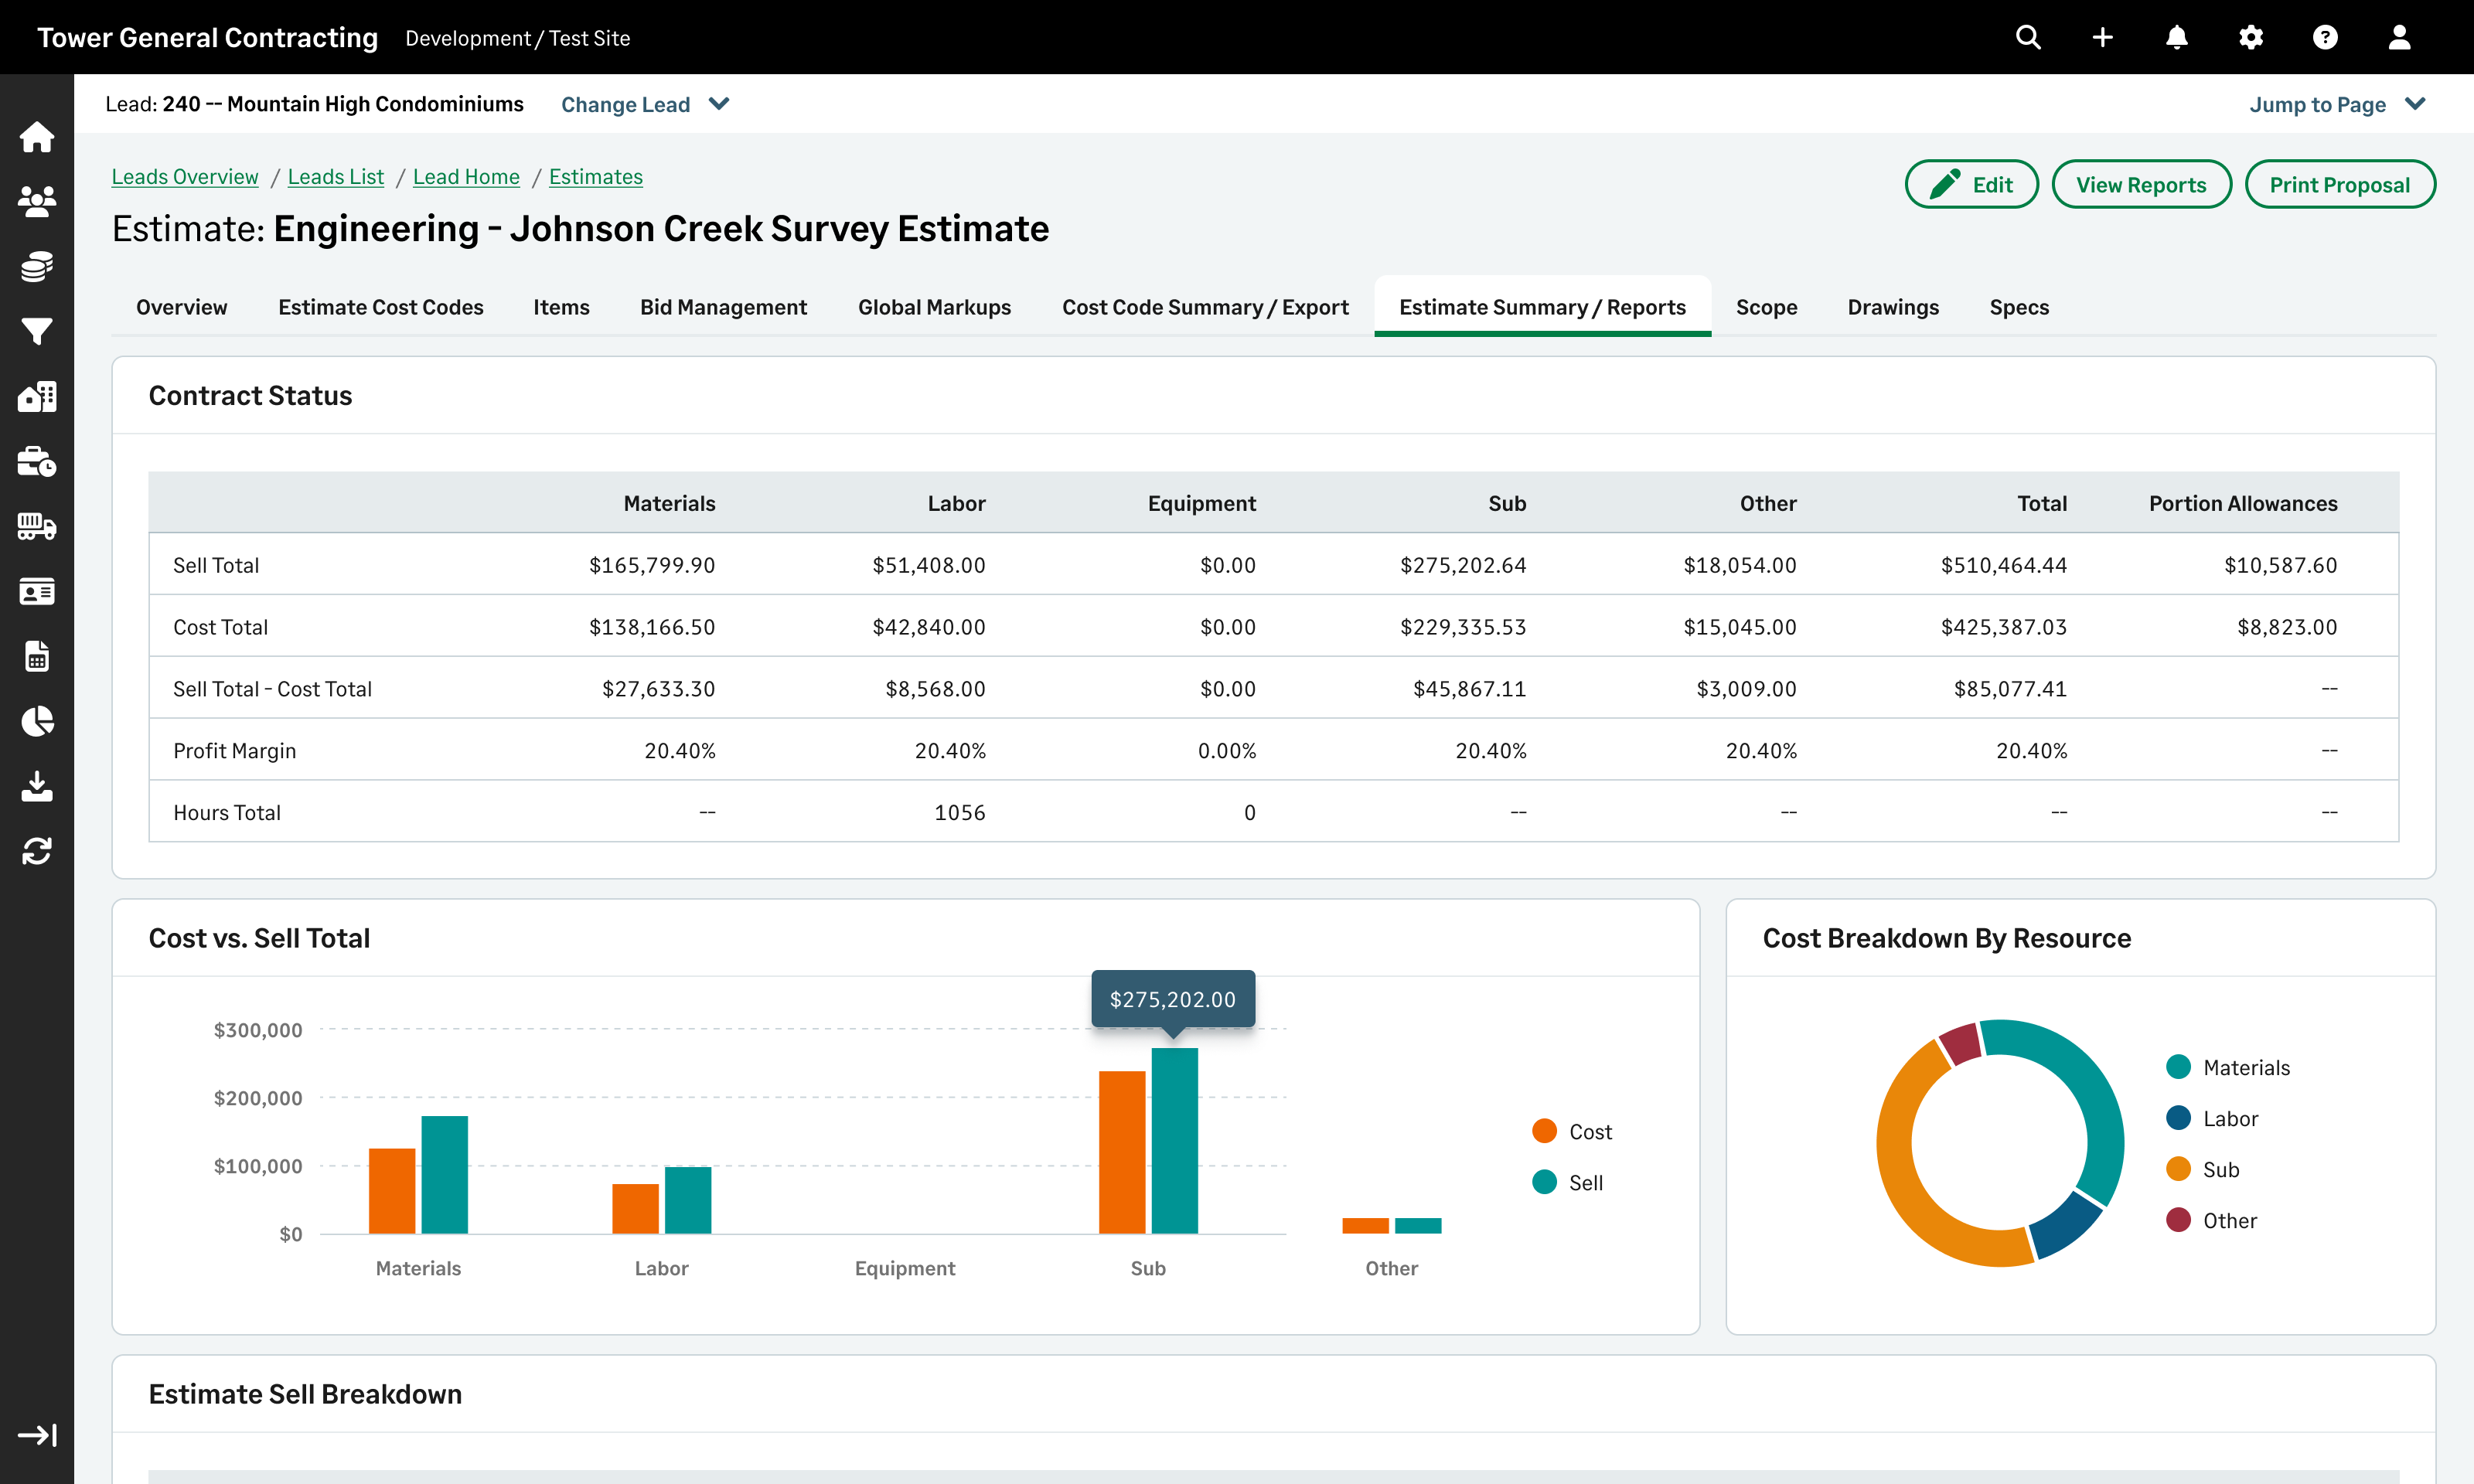Screen dimensions: 2474x1484
Task: Follow the Leads Overview breadcrumb link
Action: [185, 177]
